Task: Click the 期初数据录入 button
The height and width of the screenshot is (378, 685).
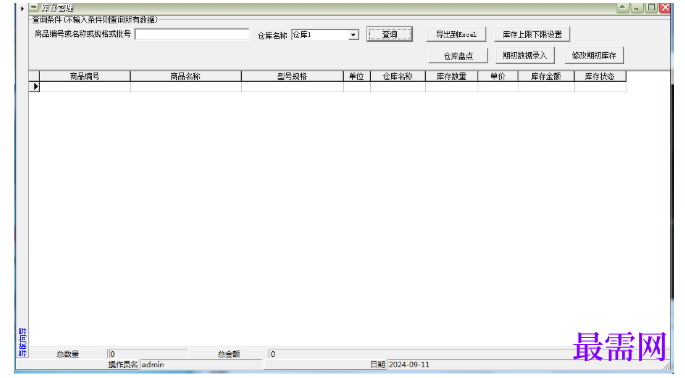Action: [x=525, y=55]
